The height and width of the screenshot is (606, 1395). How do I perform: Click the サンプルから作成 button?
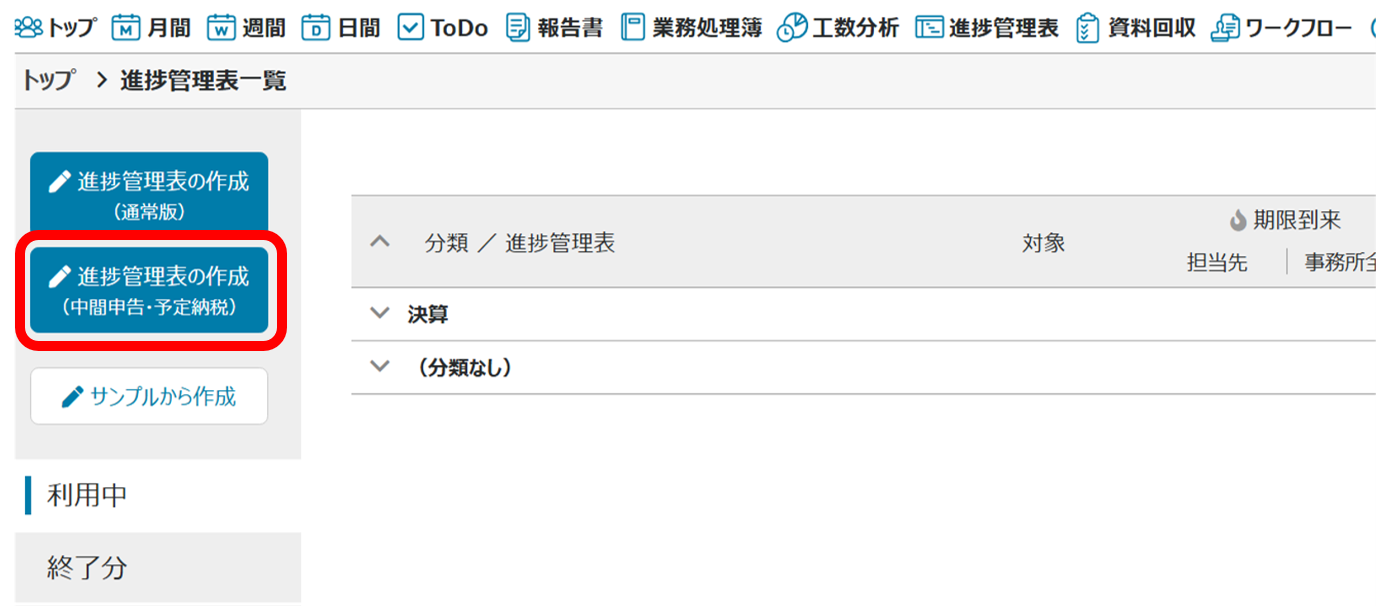149,397
